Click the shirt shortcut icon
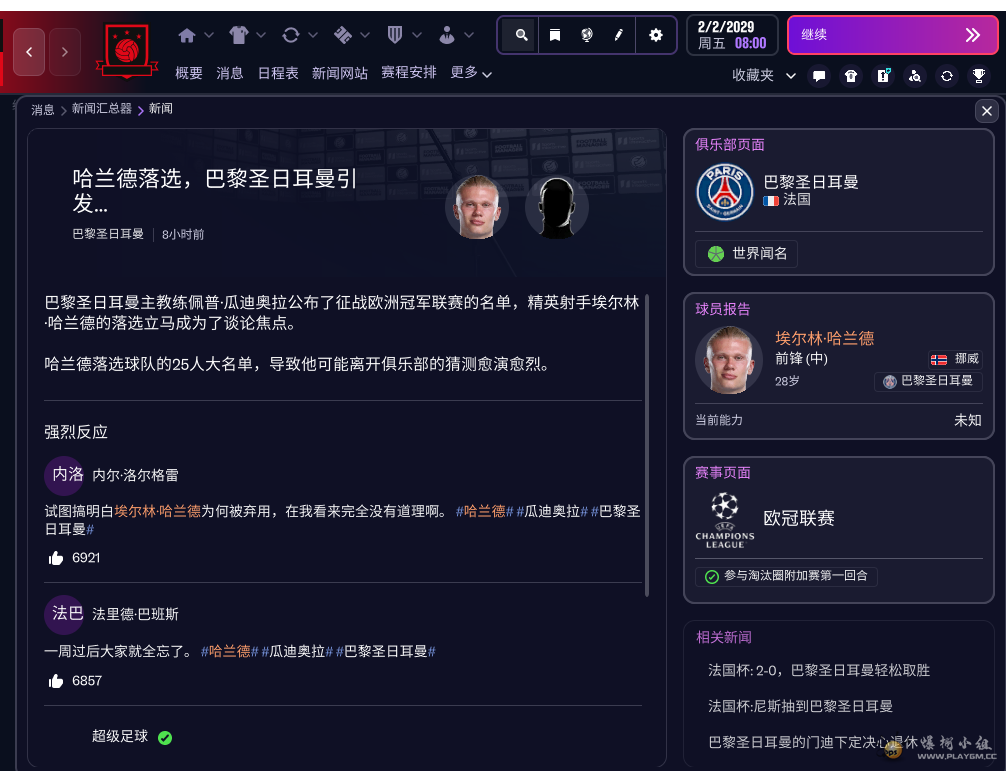The image size is (1006, 771). pos(851,76)
